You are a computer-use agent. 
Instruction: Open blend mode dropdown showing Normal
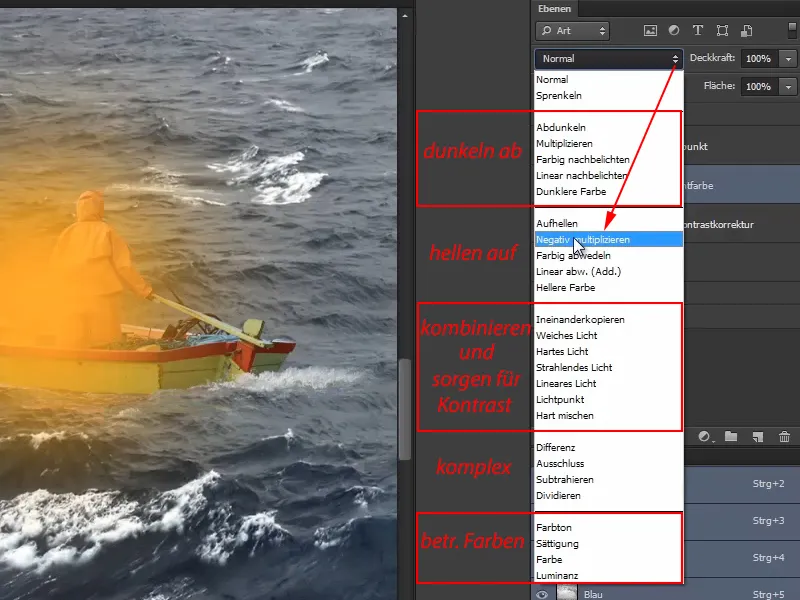coord(609,59)
